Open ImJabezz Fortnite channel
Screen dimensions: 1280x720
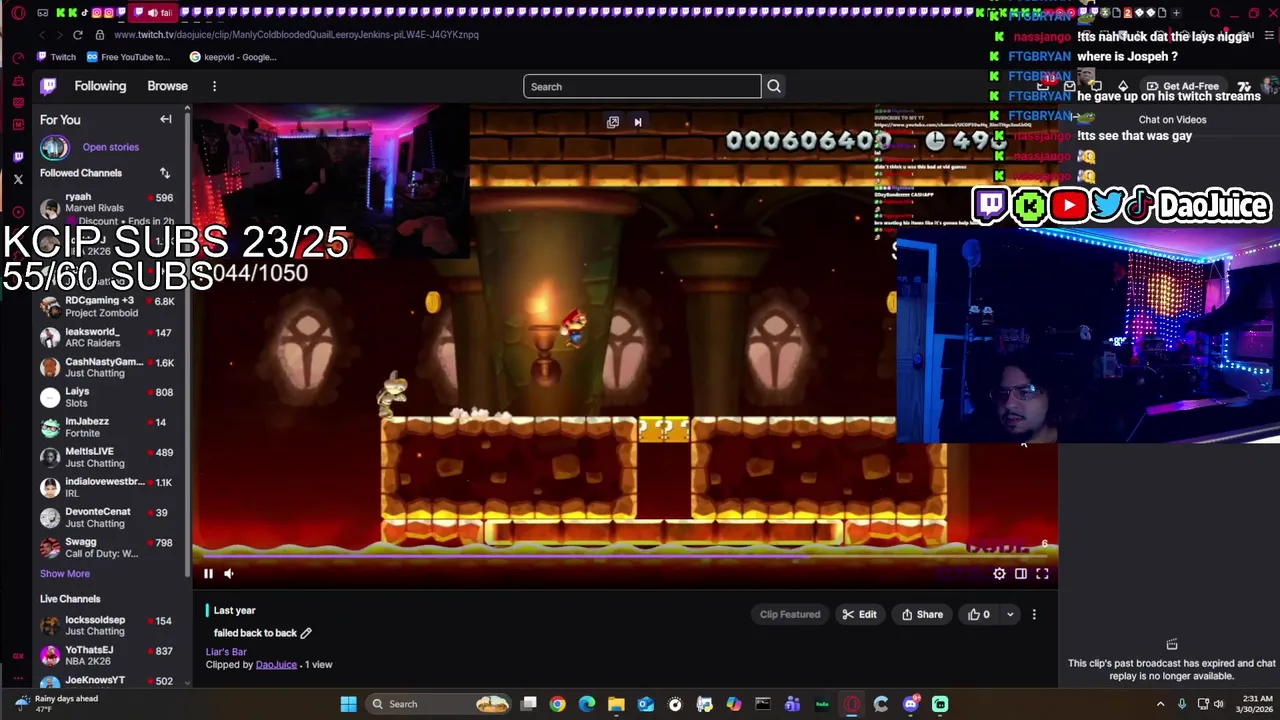107,427
